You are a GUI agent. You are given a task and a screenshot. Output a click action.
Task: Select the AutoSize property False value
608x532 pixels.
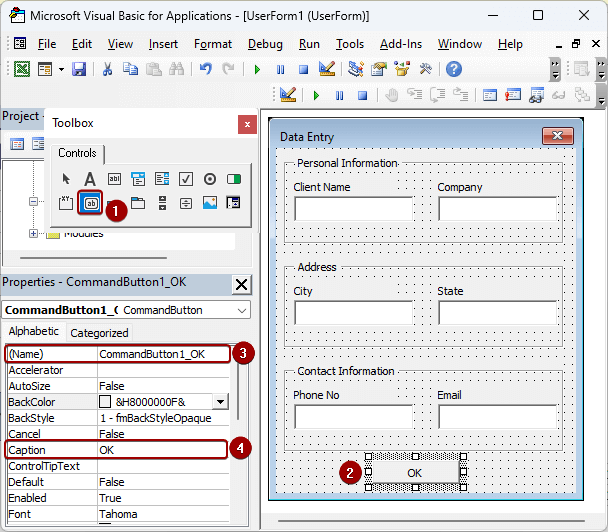163,386
